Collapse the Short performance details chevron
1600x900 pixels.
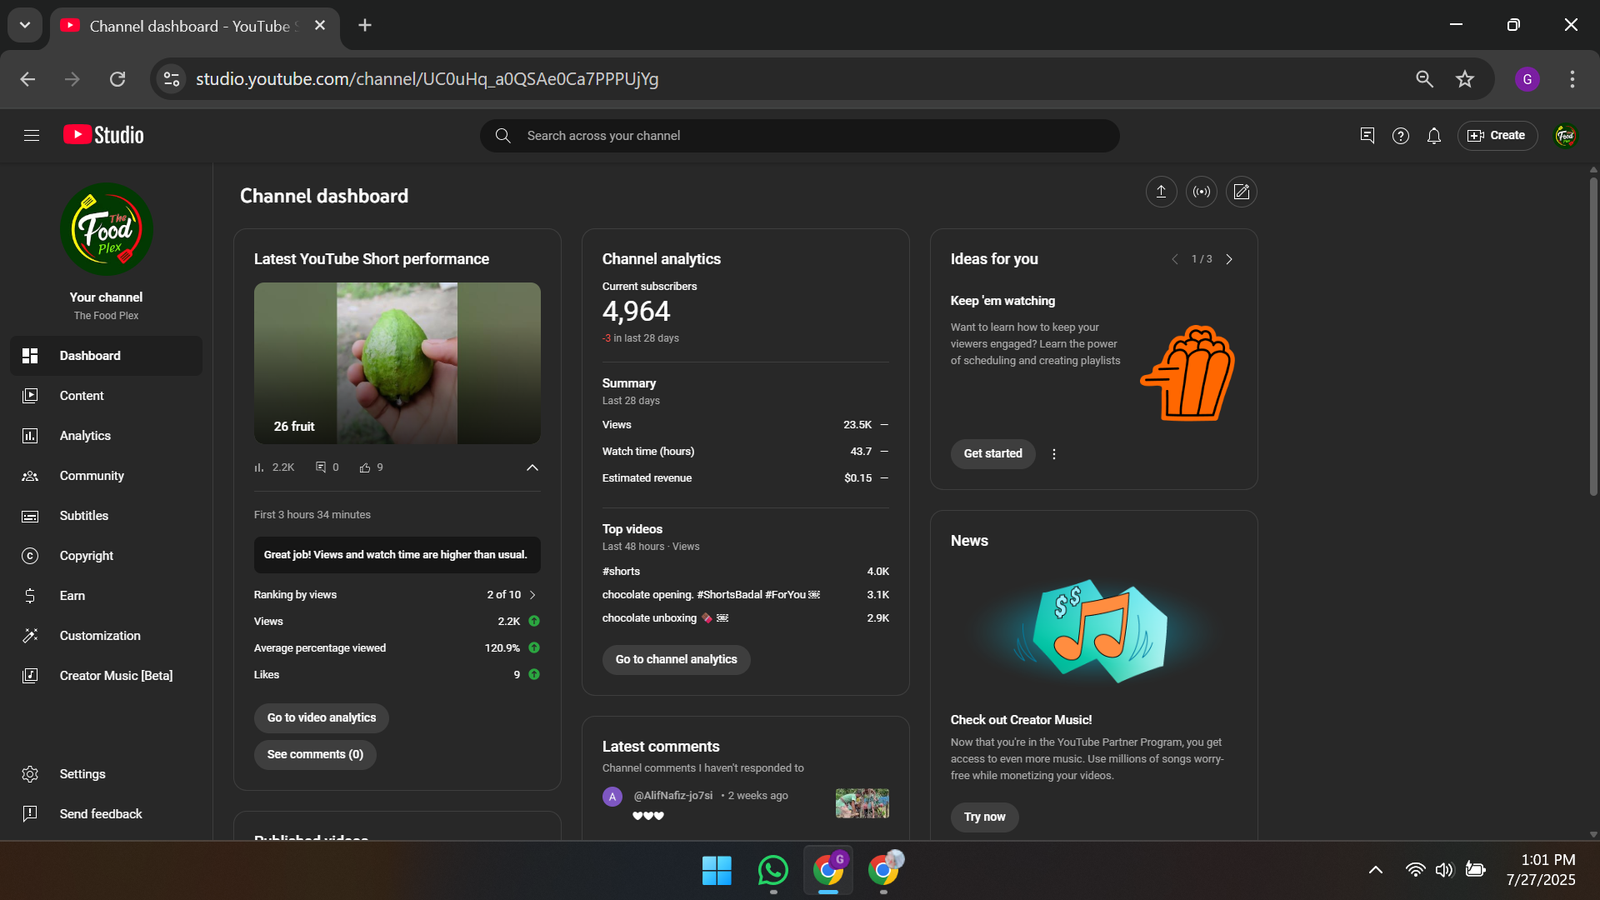tap(532, 467)
